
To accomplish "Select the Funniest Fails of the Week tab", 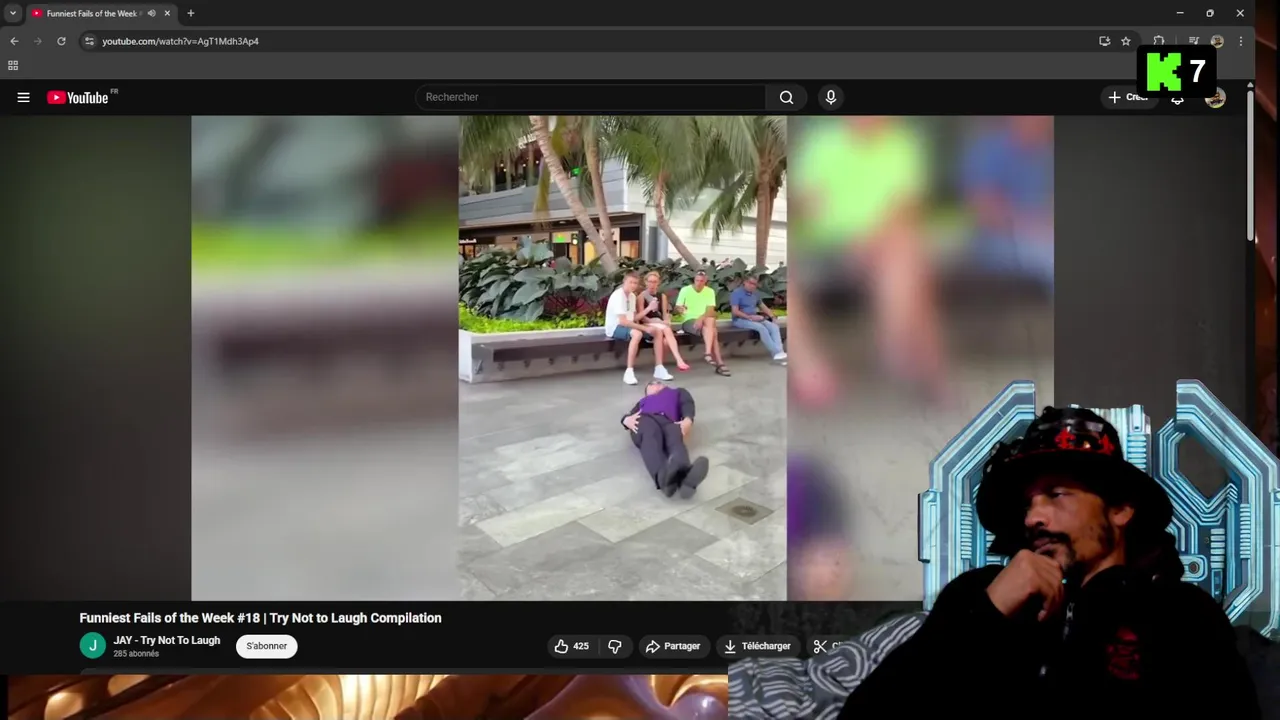I will (91, 13).
